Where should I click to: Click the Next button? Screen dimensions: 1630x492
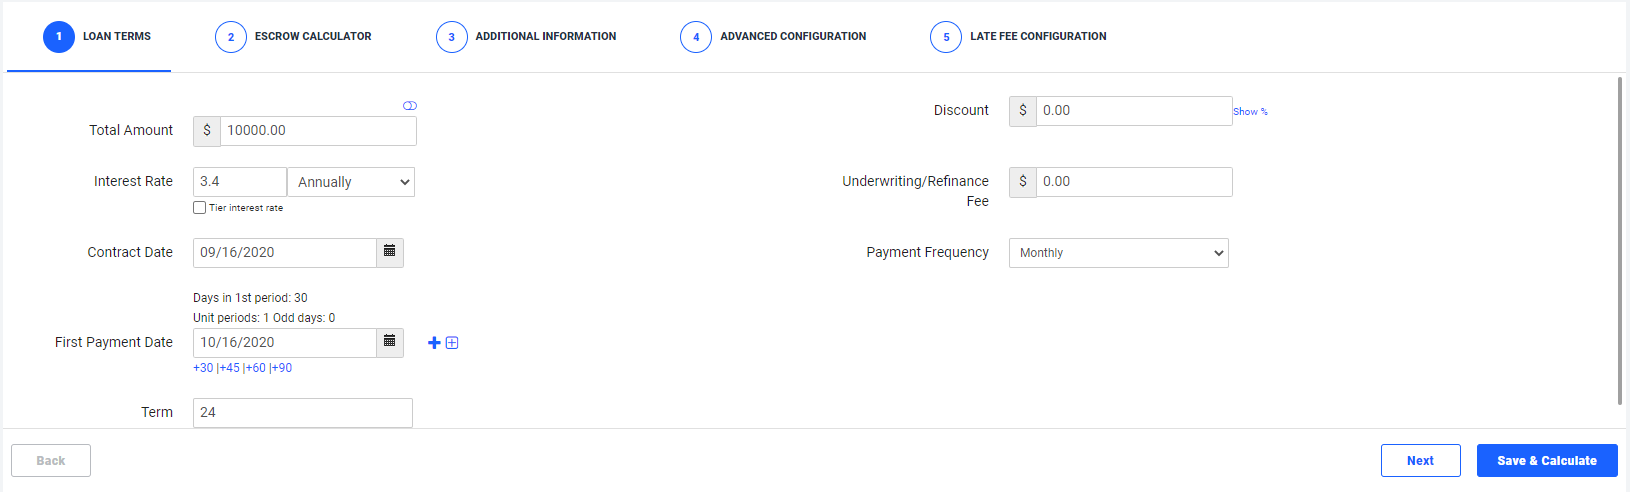click(1421, 461)
